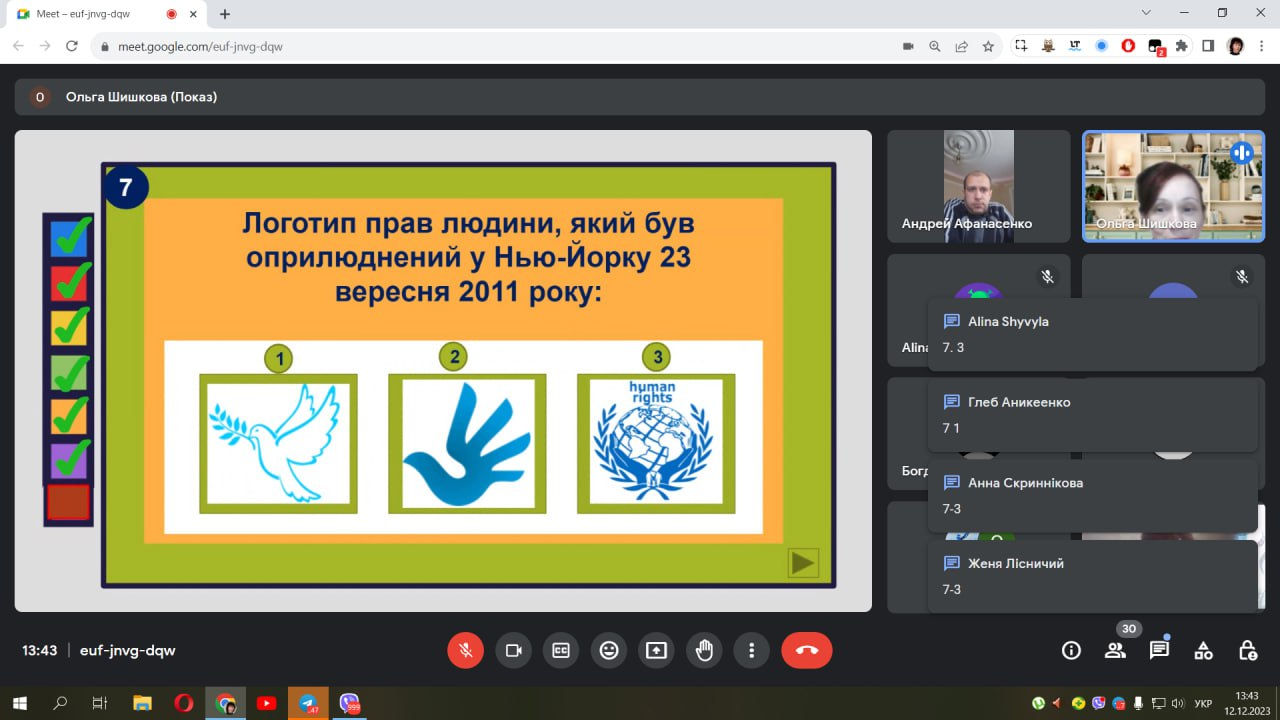Open the Chrome profile avatar
1280x720 pixels.
coord(1236,46)
